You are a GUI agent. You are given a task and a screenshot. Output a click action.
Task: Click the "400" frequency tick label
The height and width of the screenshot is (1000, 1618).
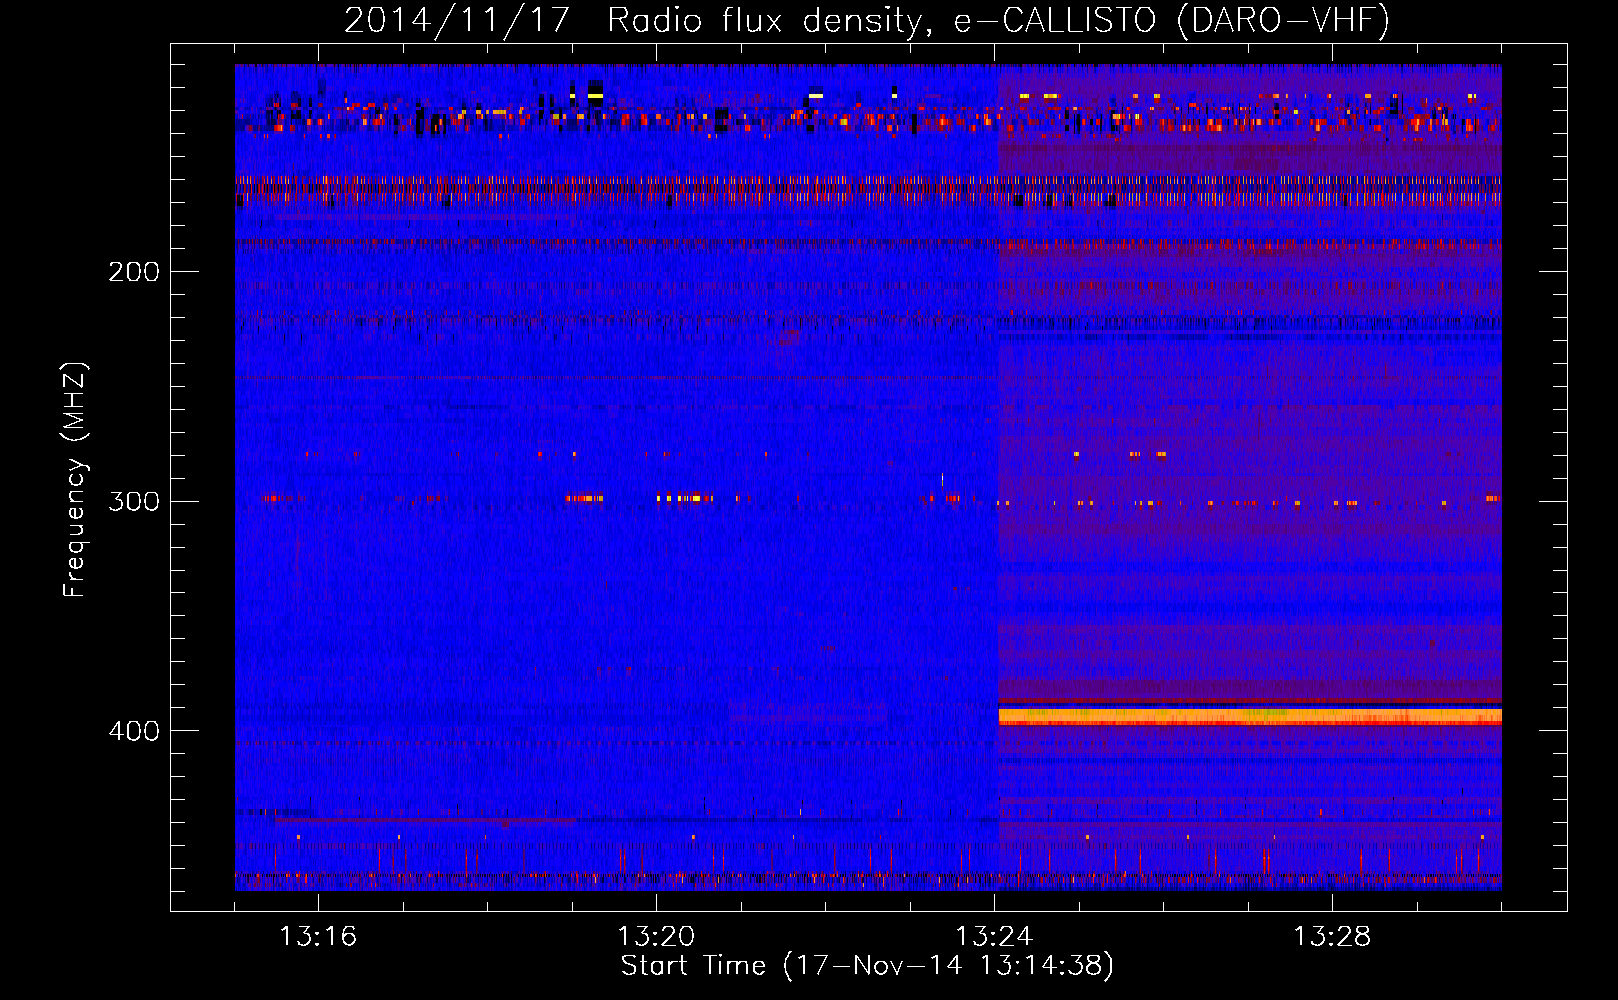(134, 731)
